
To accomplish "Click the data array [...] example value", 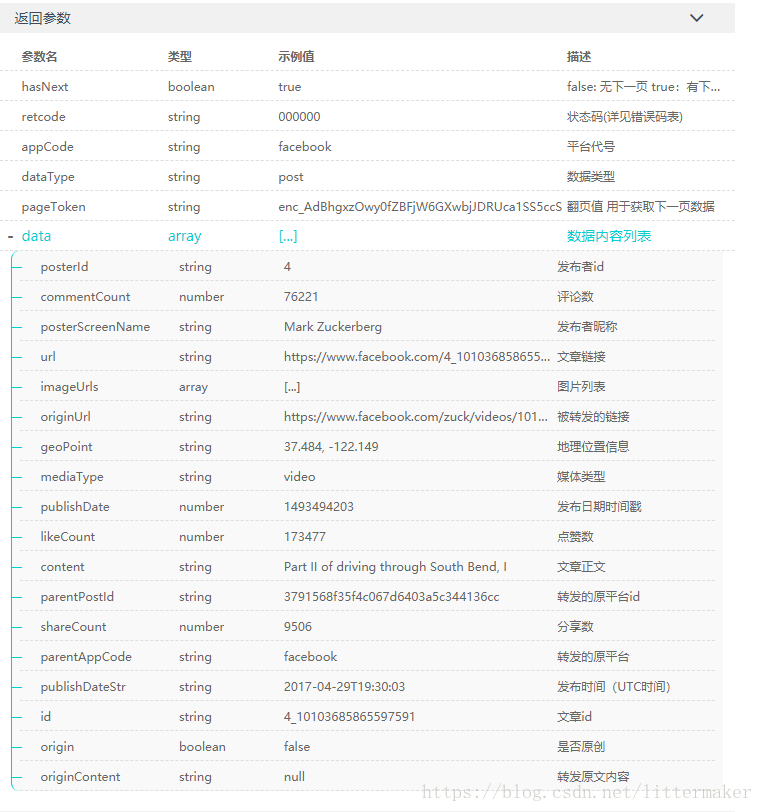I will (x=288, y=236).
